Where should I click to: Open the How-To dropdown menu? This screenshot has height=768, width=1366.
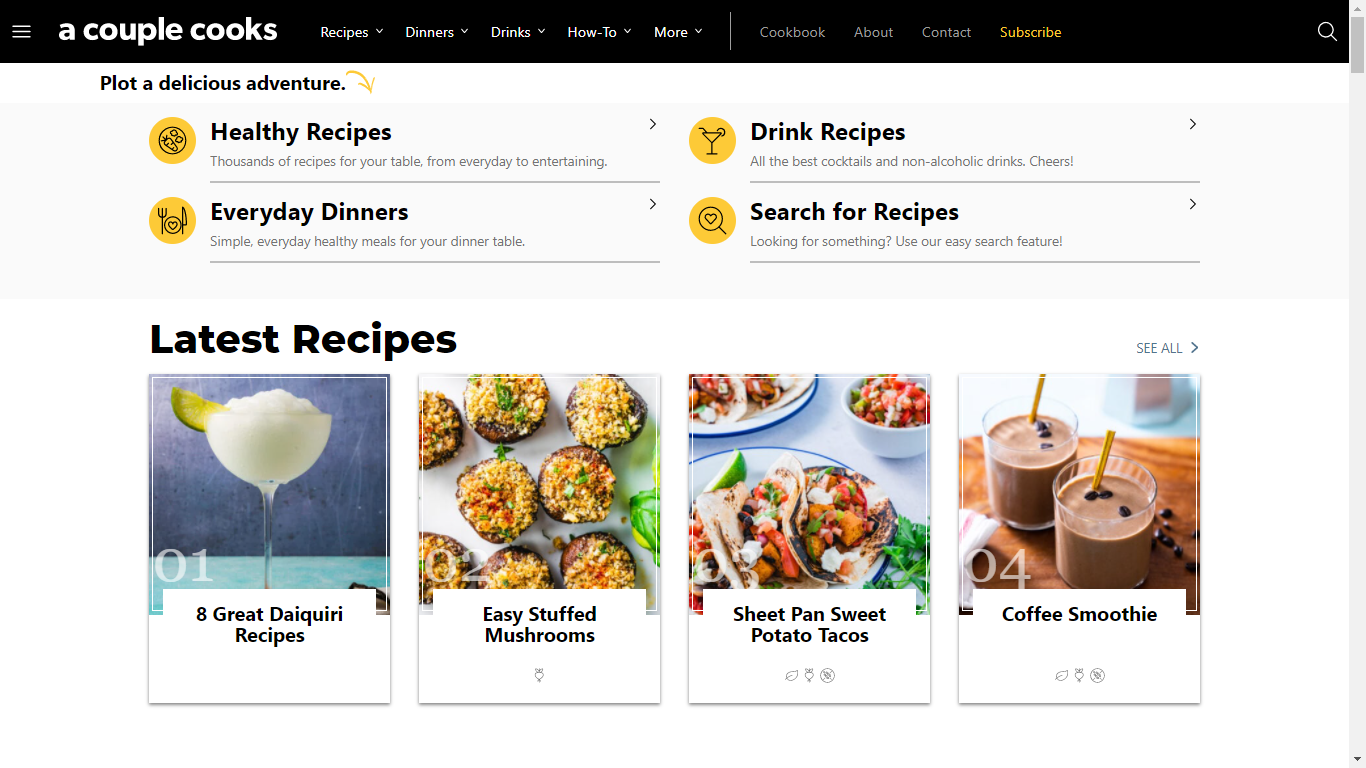600,32
